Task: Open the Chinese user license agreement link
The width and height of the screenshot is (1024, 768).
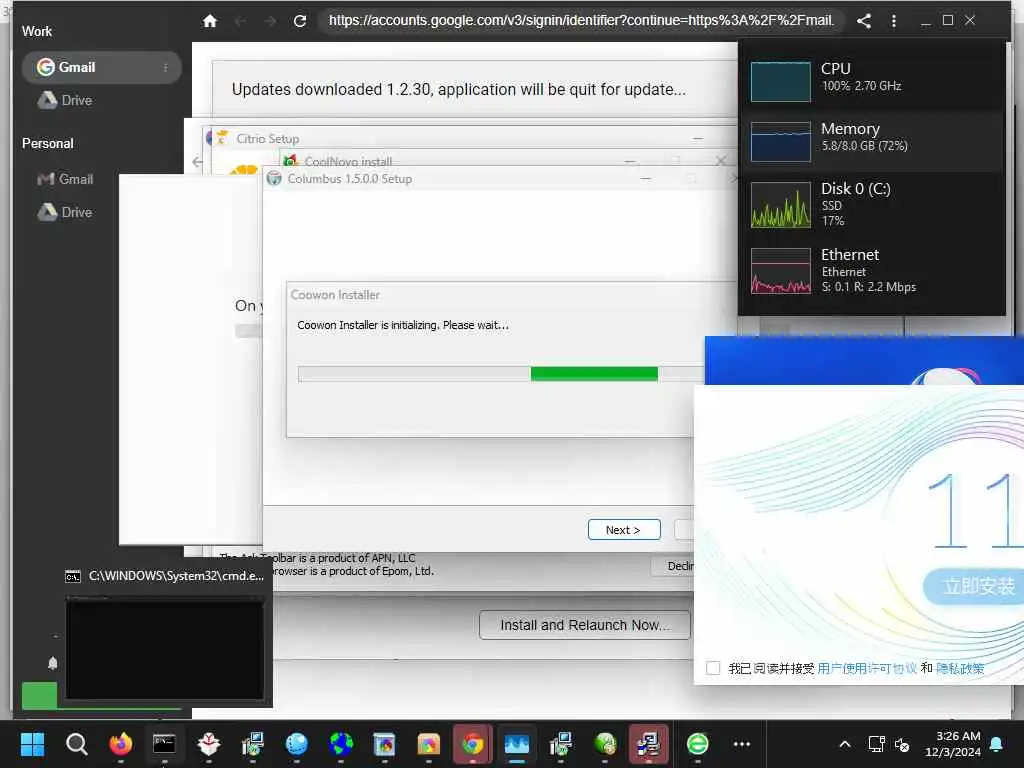Action: pos(867,668)
